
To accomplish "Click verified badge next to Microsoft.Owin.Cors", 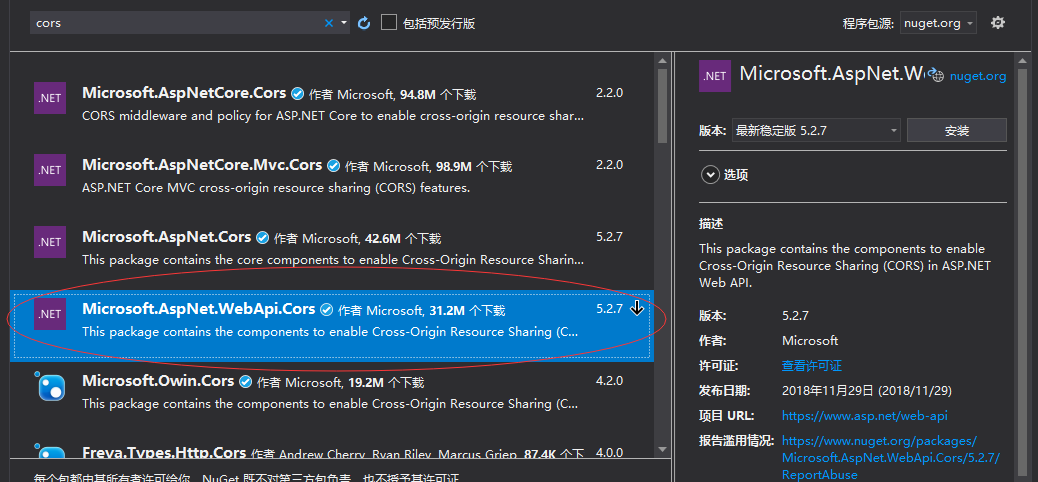I will tap(246, 381).
